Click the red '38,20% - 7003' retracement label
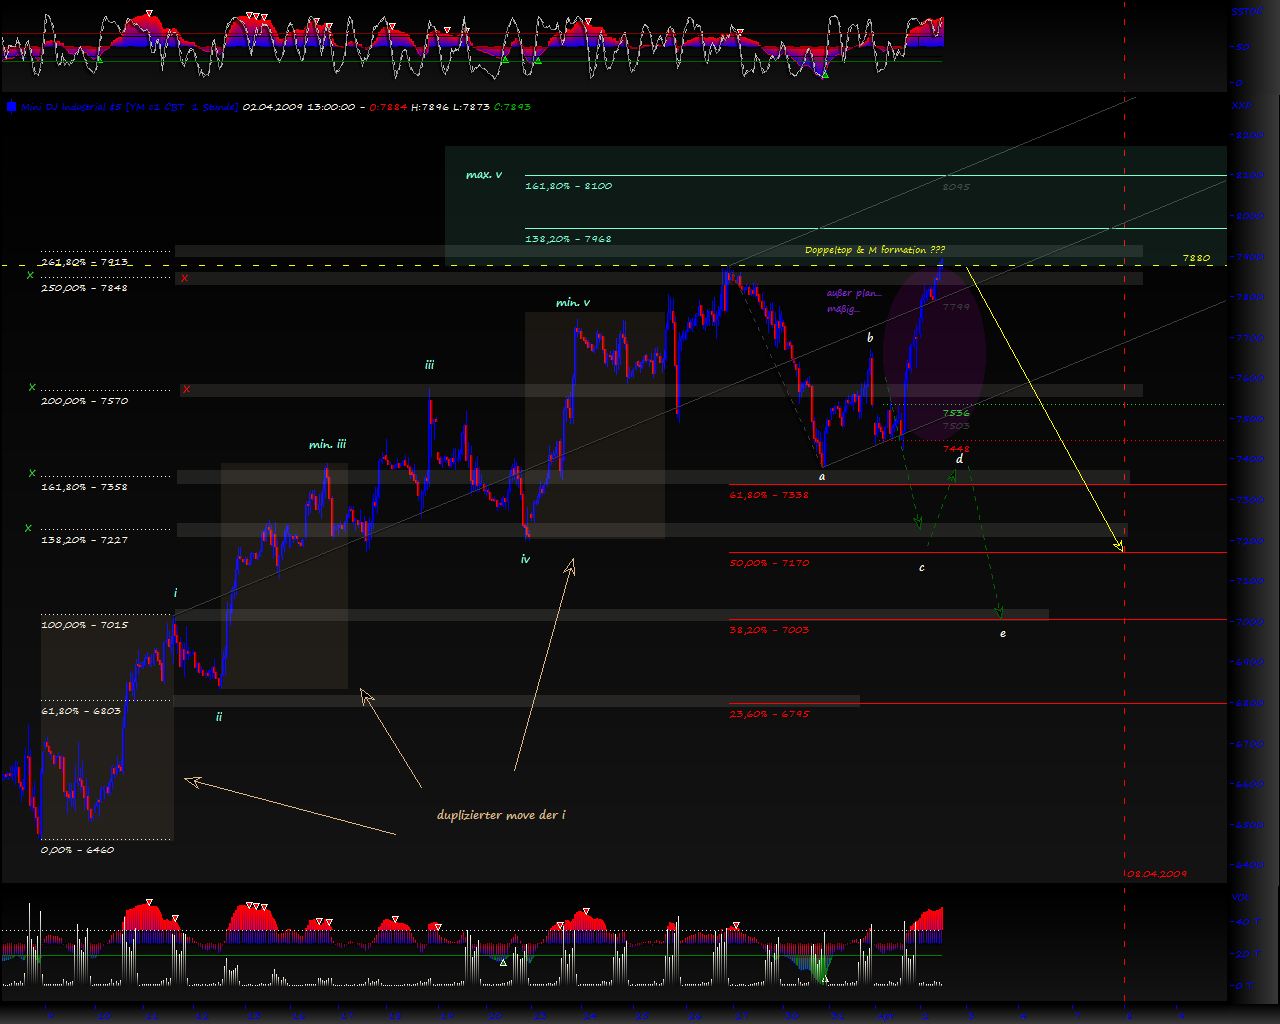1280x1024 pixels. pyautogui.click(x=769, y=630)
